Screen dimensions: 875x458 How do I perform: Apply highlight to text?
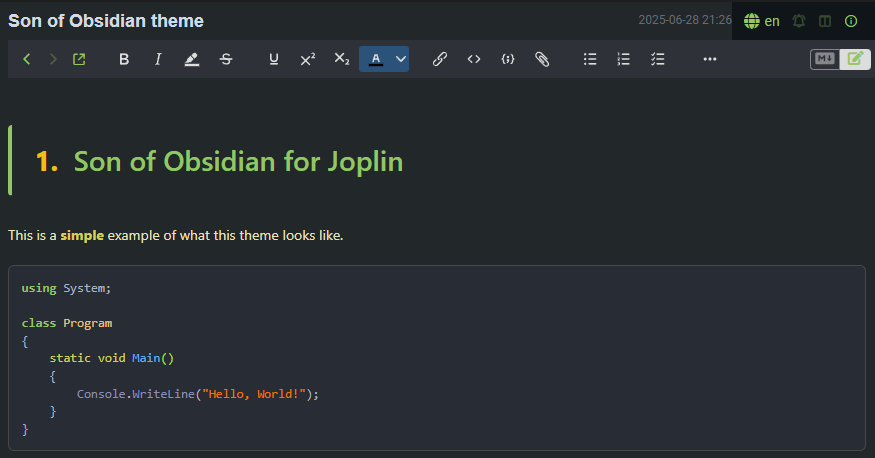tap(192, 59)
